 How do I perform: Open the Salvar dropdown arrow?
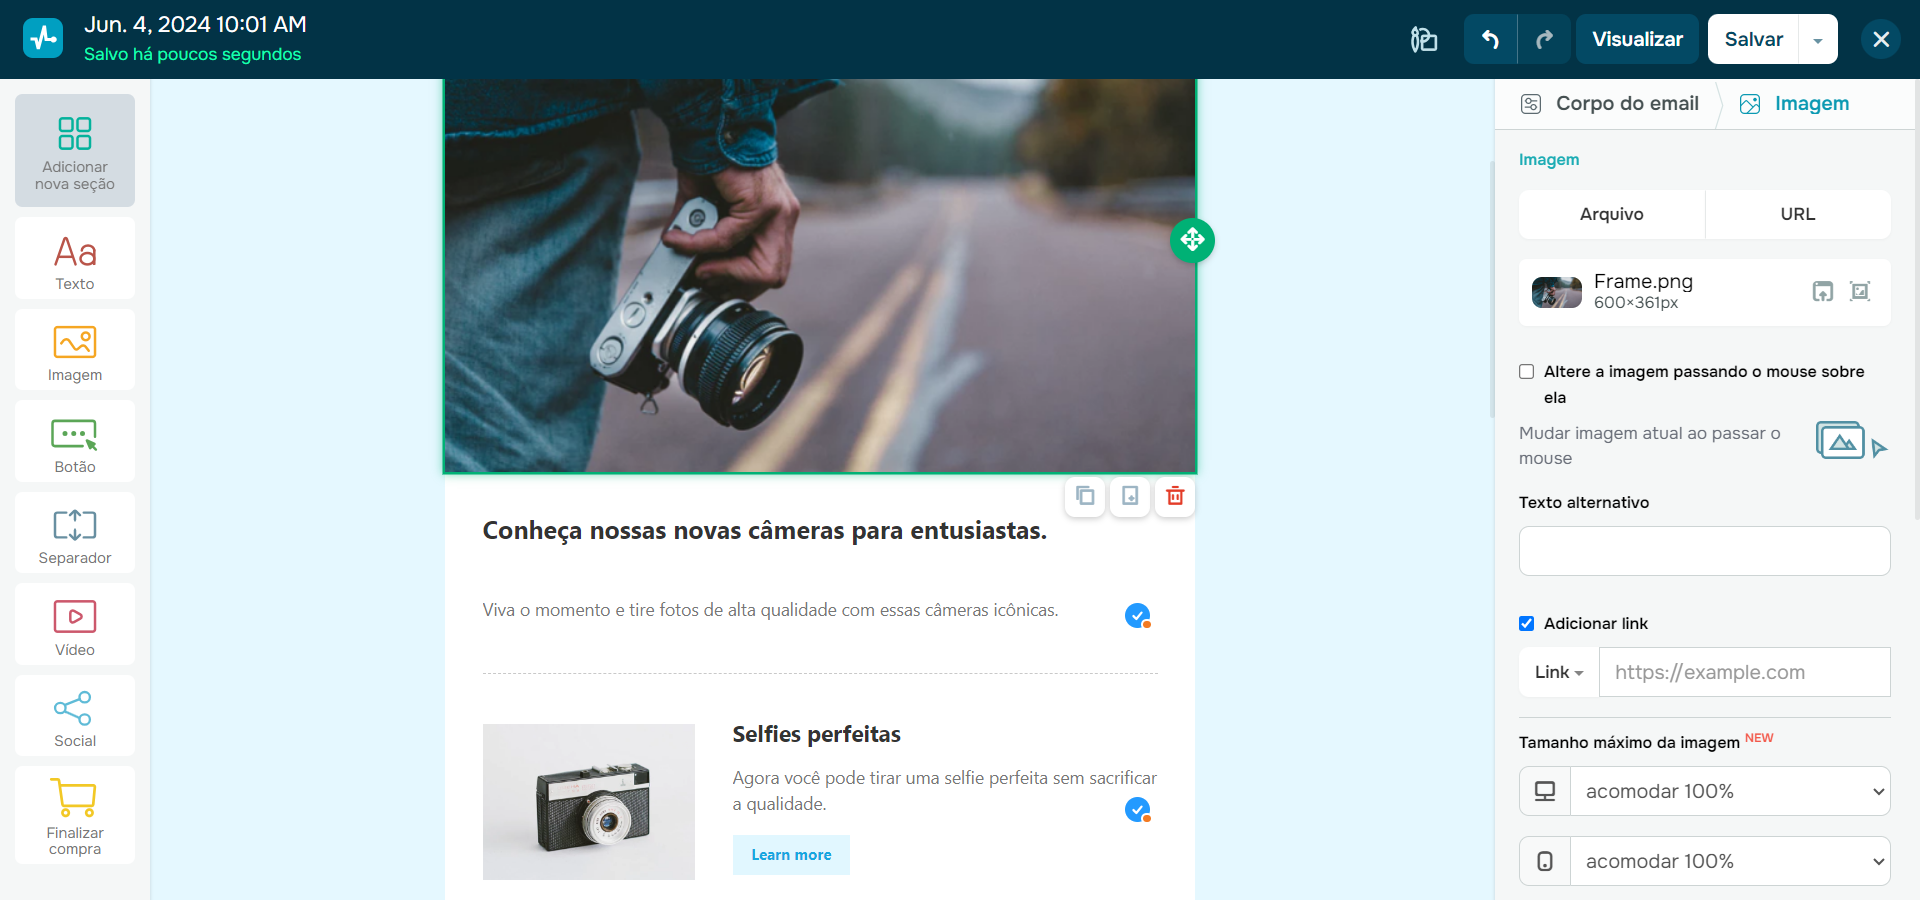coord(1818,40)
